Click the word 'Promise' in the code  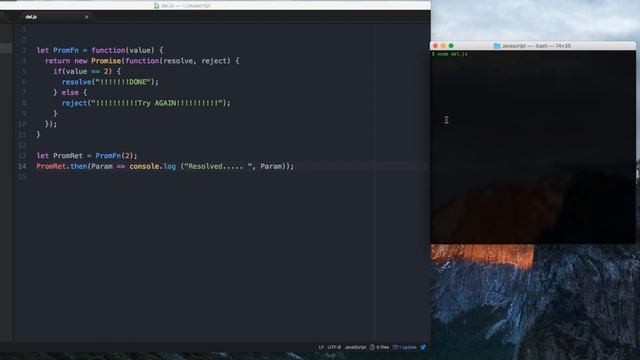click(106, 61)
